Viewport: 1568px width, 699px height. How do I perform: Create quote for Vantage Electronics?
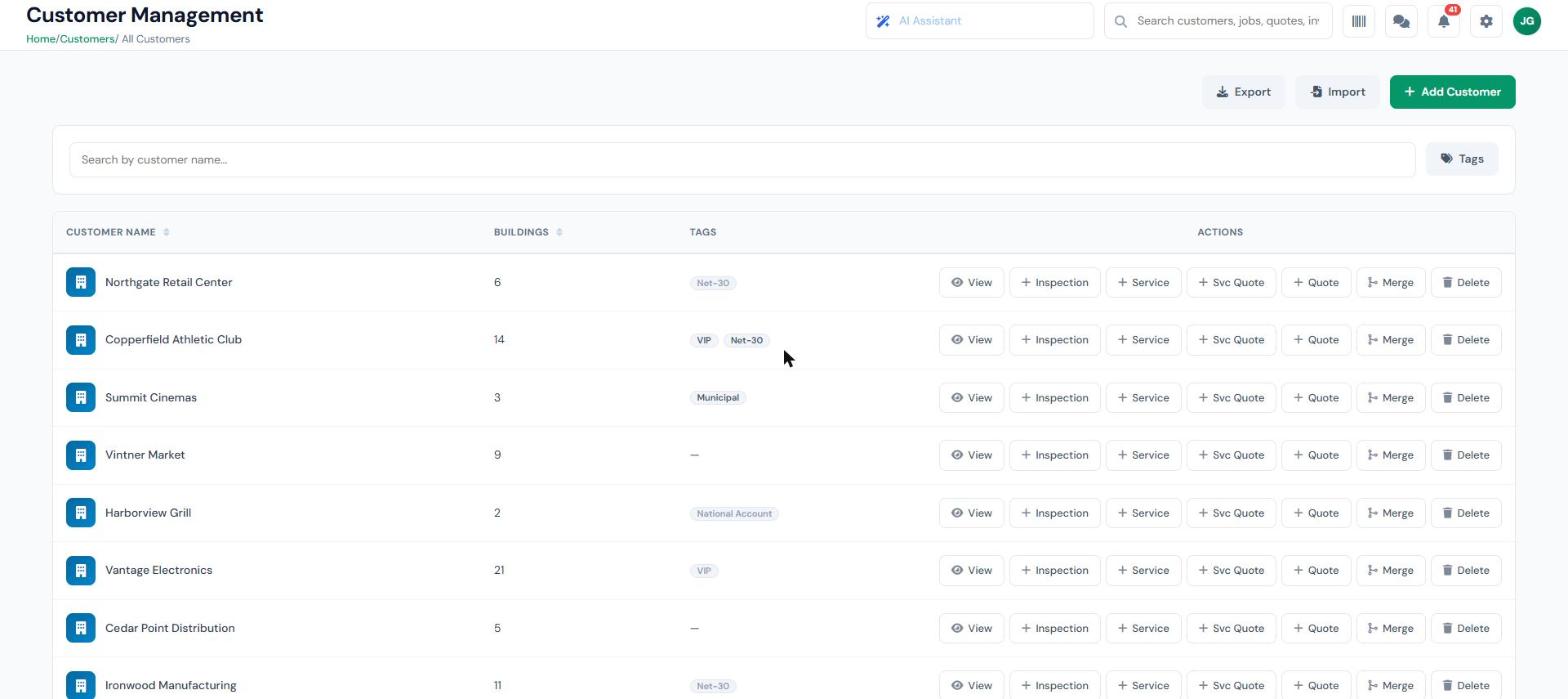pos(1316,570)
